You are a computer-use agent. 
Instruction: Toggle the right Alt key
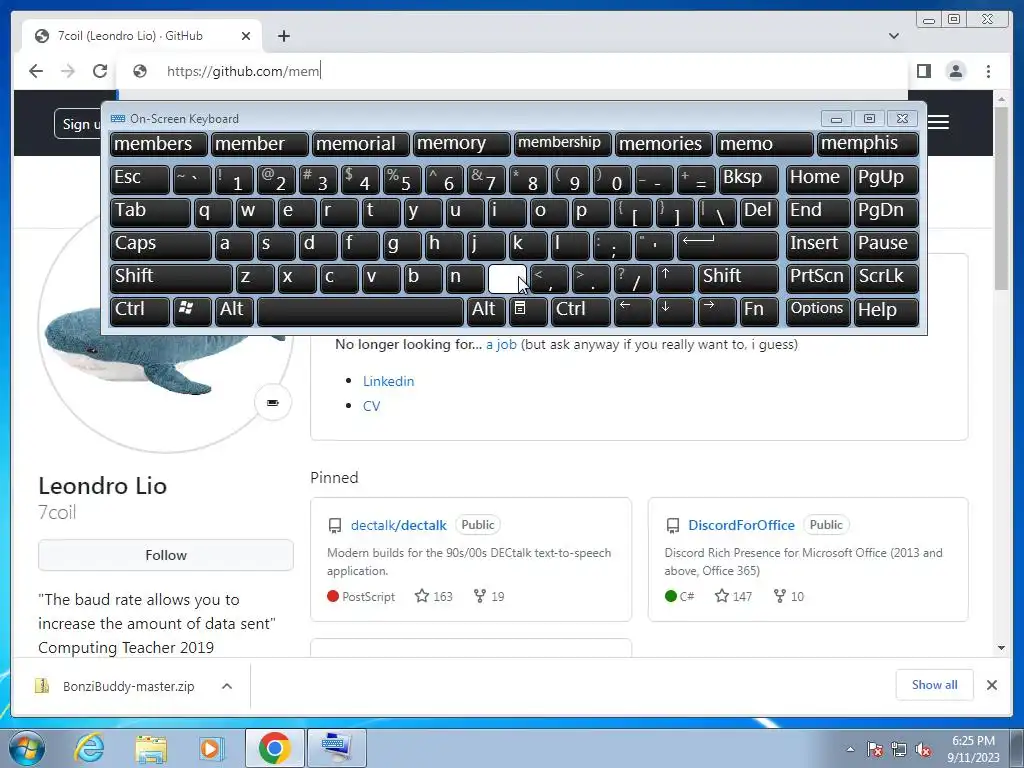(x=486, y=312)
